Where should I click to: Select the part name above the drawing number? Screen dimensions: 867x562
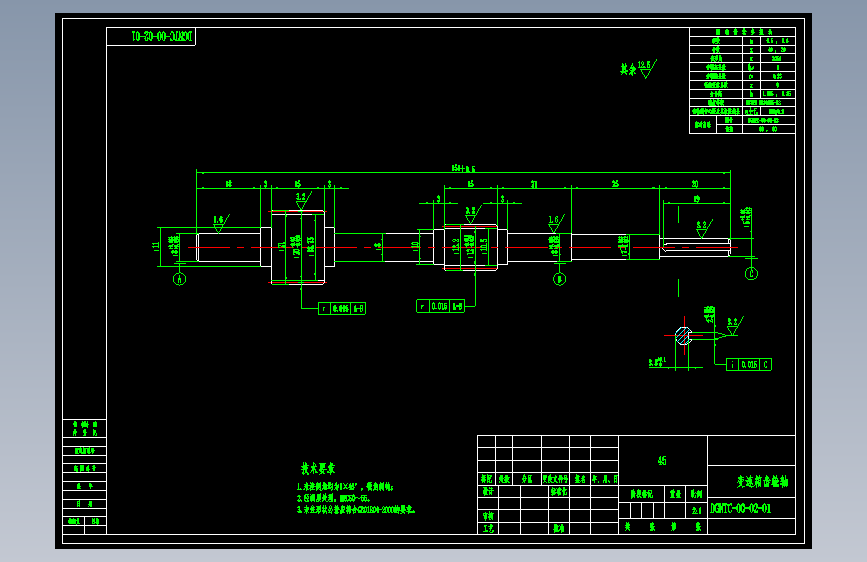click(x=762, y=482)
